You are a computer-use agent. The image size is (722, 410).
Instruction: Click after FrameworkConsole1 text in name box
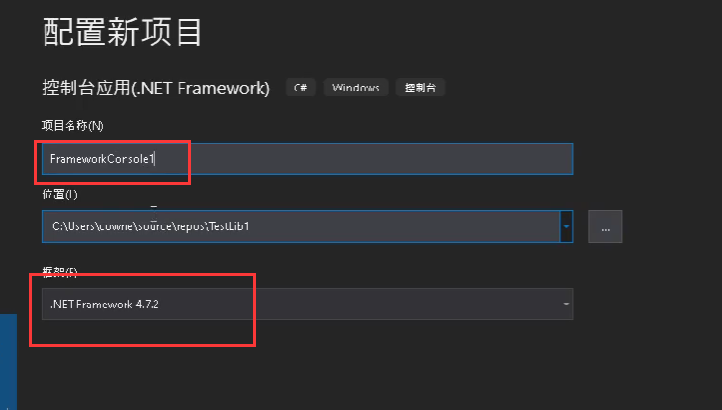(155, 159)
